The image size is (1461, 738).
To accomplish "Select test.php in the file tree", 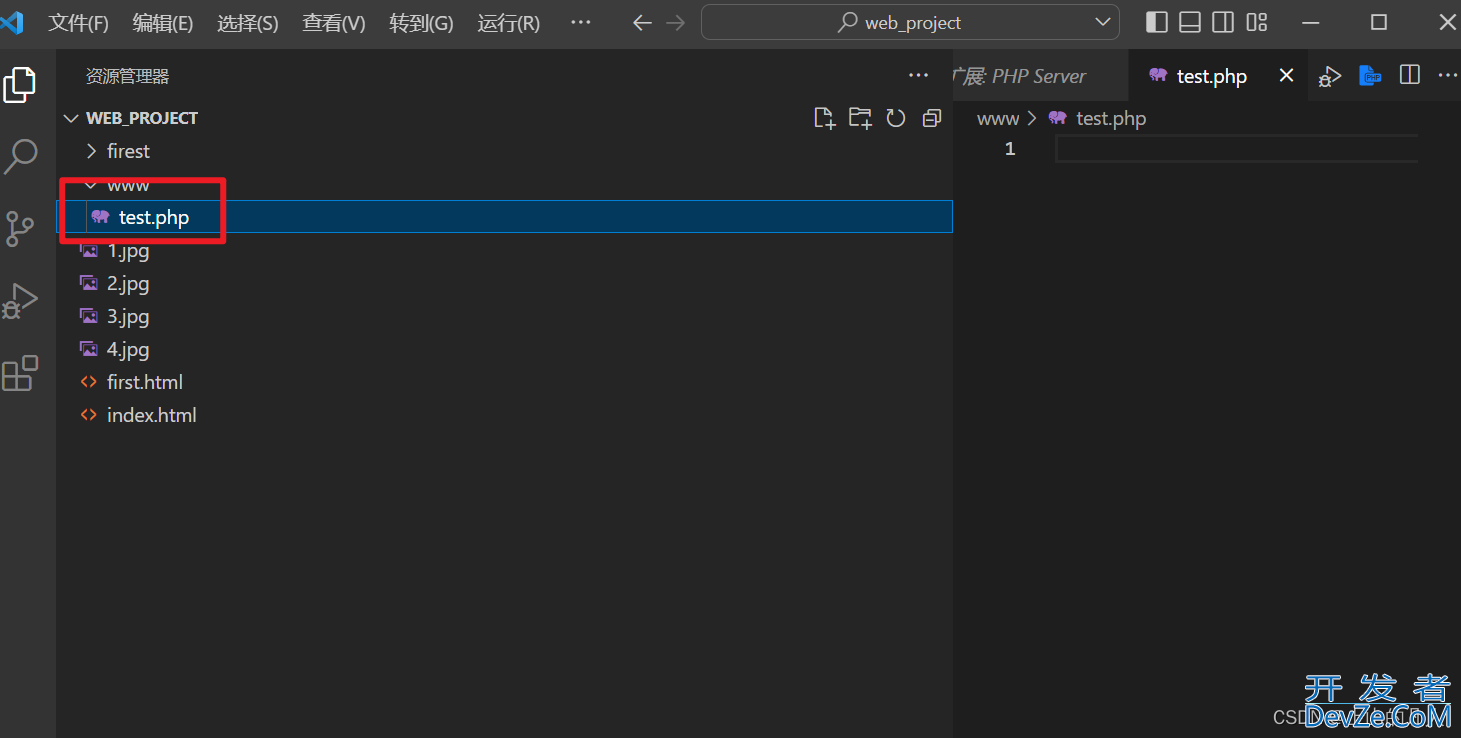I will 504,217.
